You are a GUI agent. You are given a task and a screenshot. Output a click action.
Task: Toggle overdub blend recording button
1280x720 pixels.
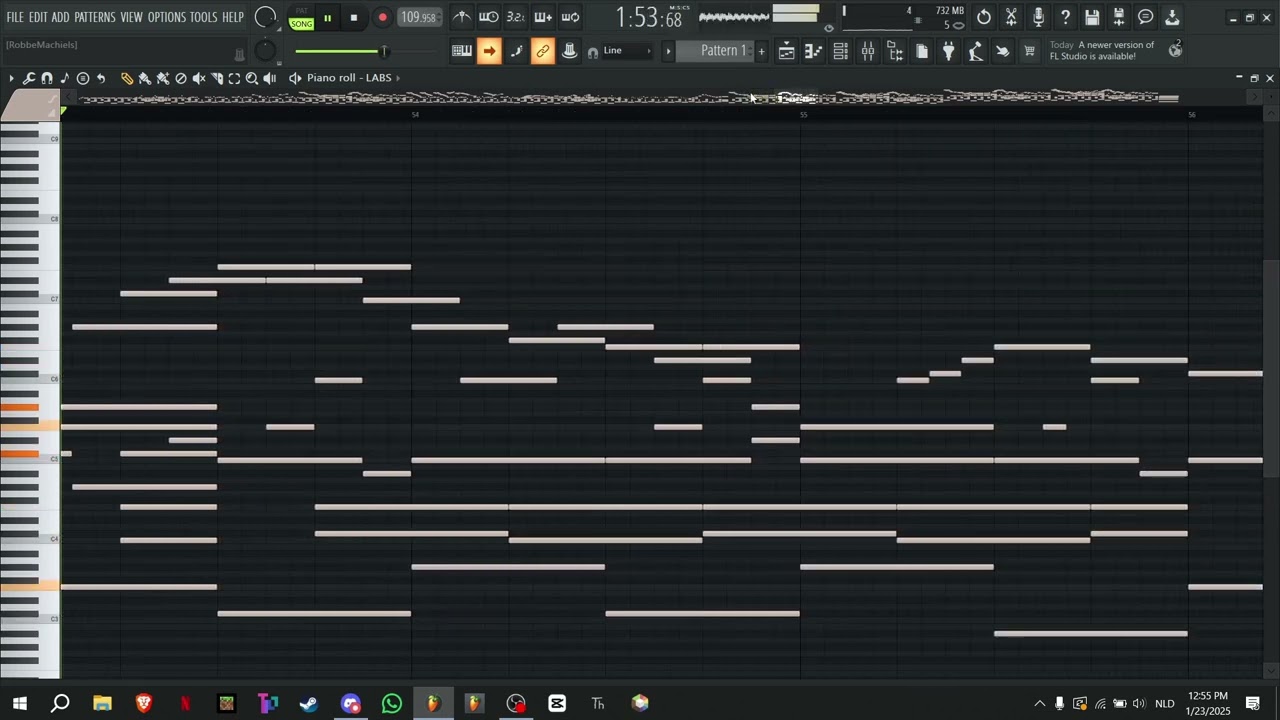pyautogui.click(x=543, y=17)
